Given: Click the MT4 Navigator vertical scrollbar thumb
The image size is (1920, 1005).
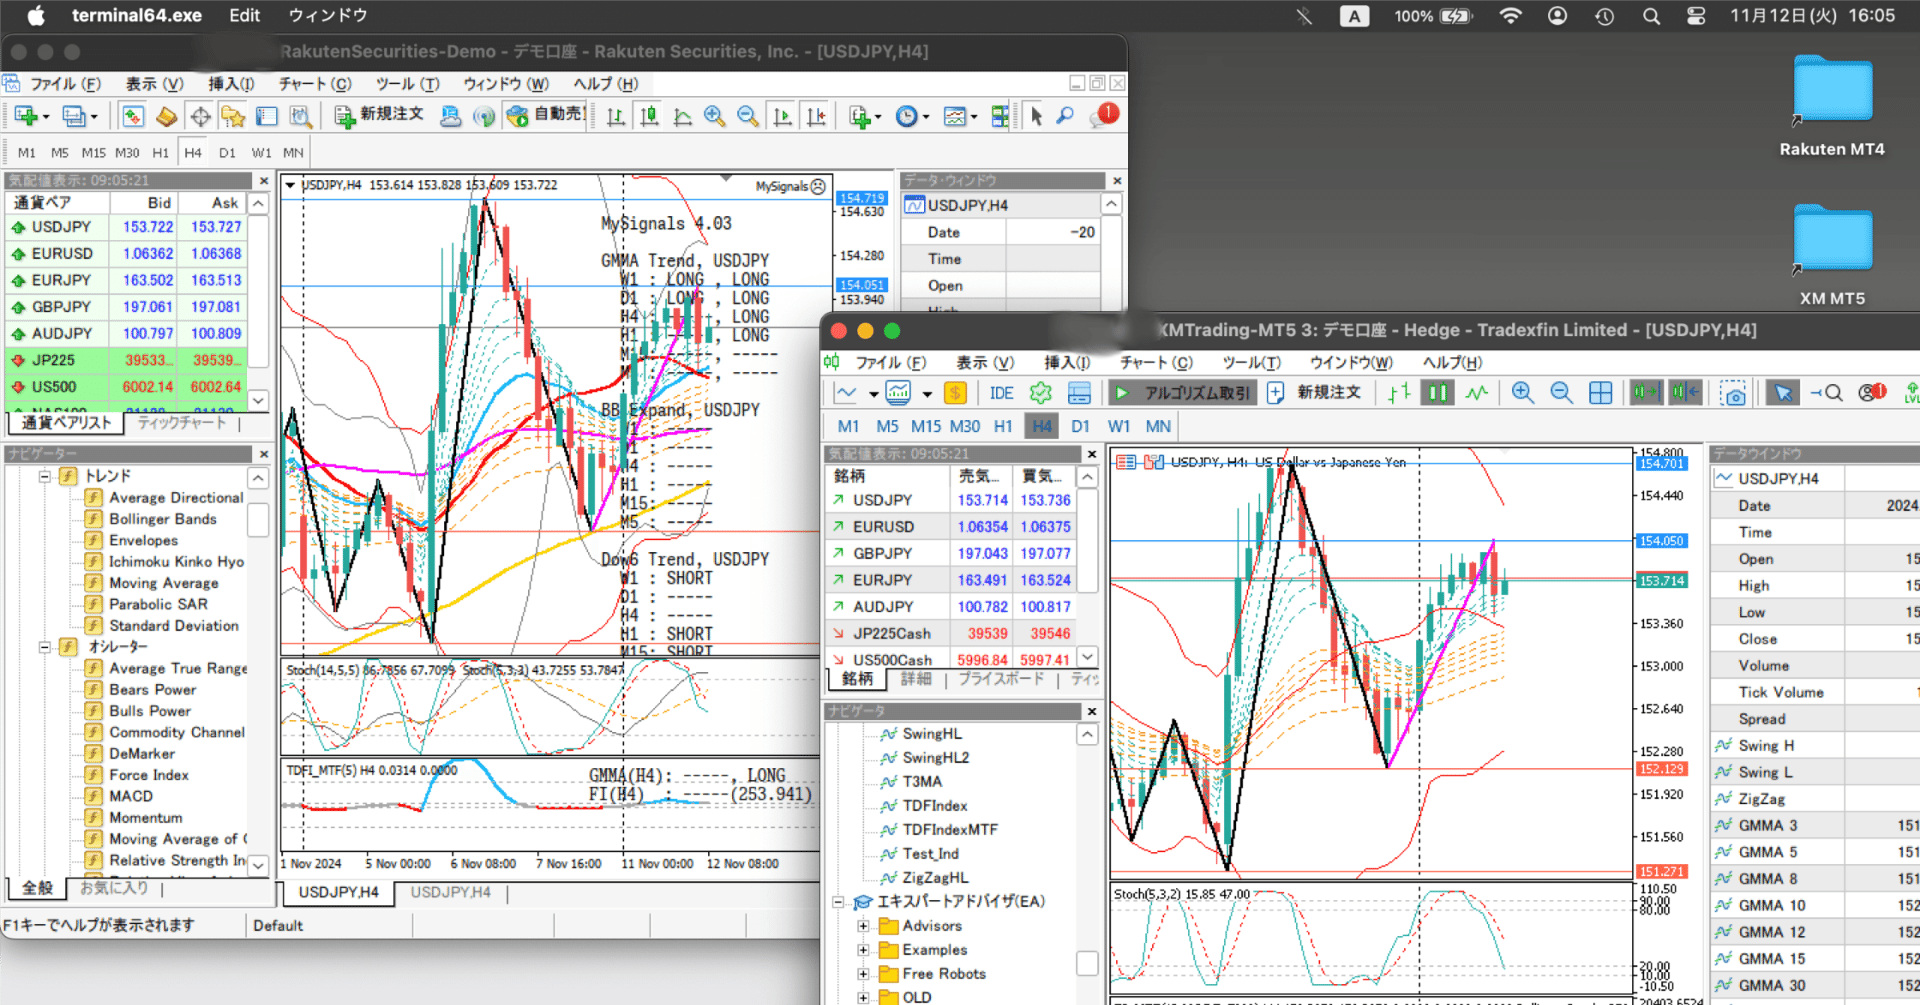Looking at the screenshot, I should pos(258,519).
